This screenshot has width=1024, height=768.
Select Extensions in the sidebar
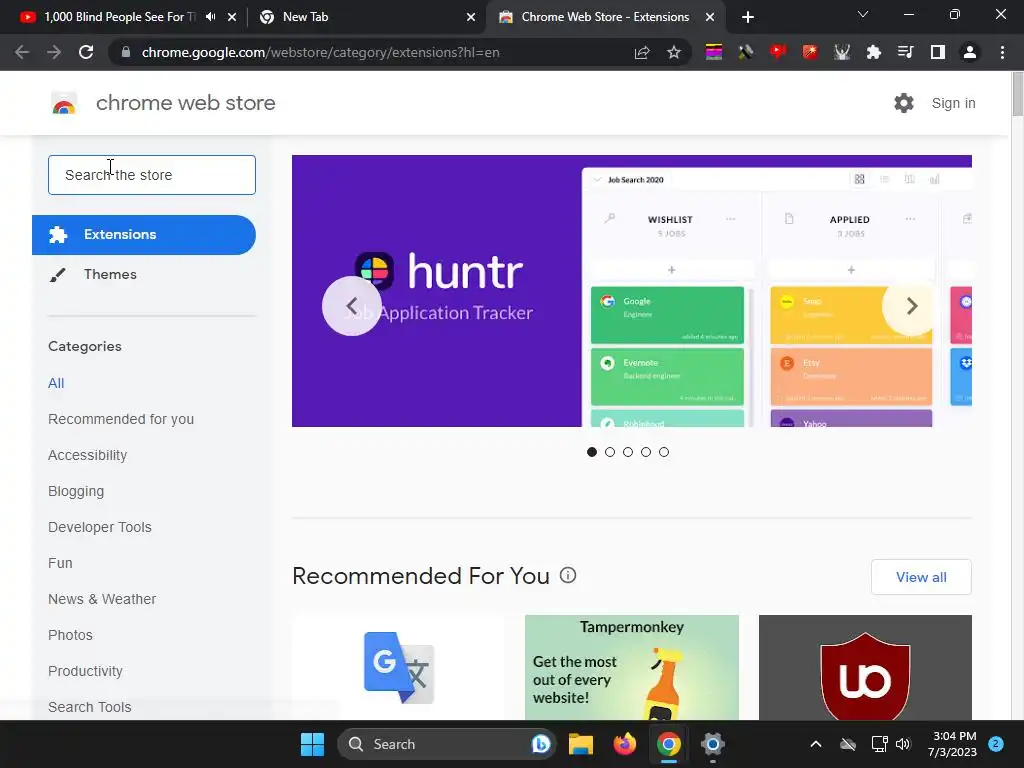coord(144,234)
